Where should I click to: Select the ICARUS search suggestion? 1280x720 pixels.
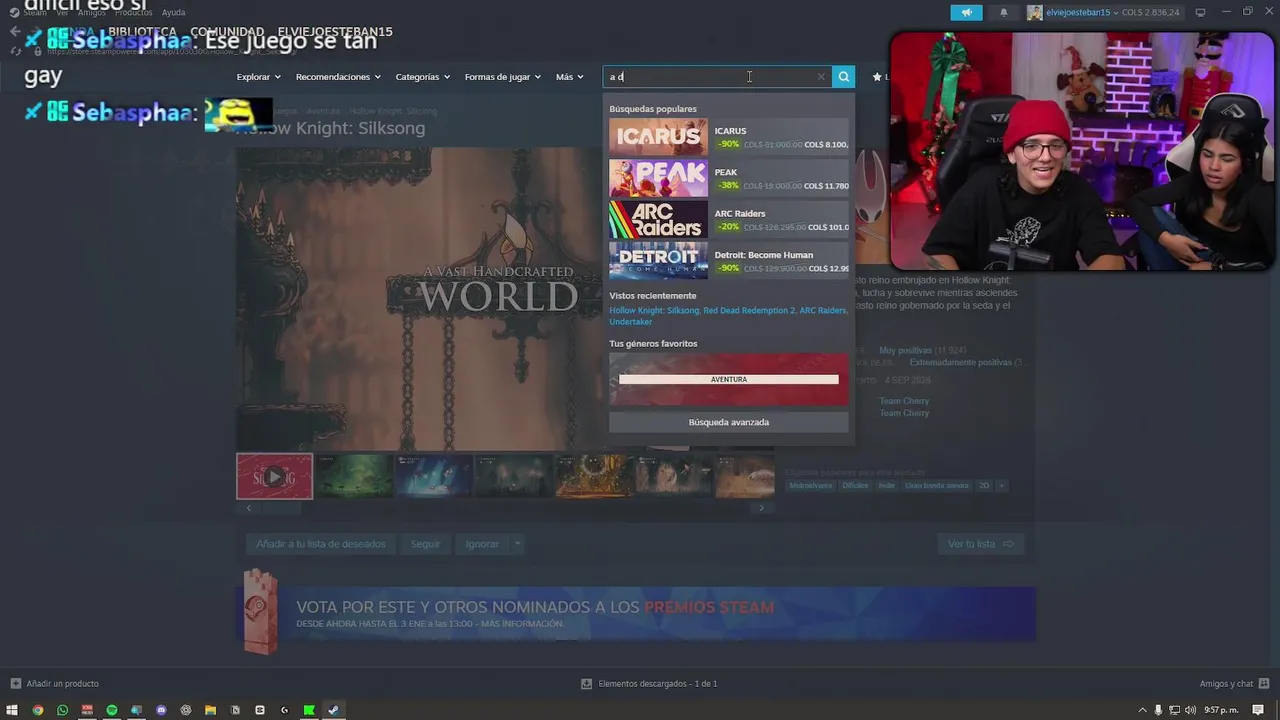point(729,137)
